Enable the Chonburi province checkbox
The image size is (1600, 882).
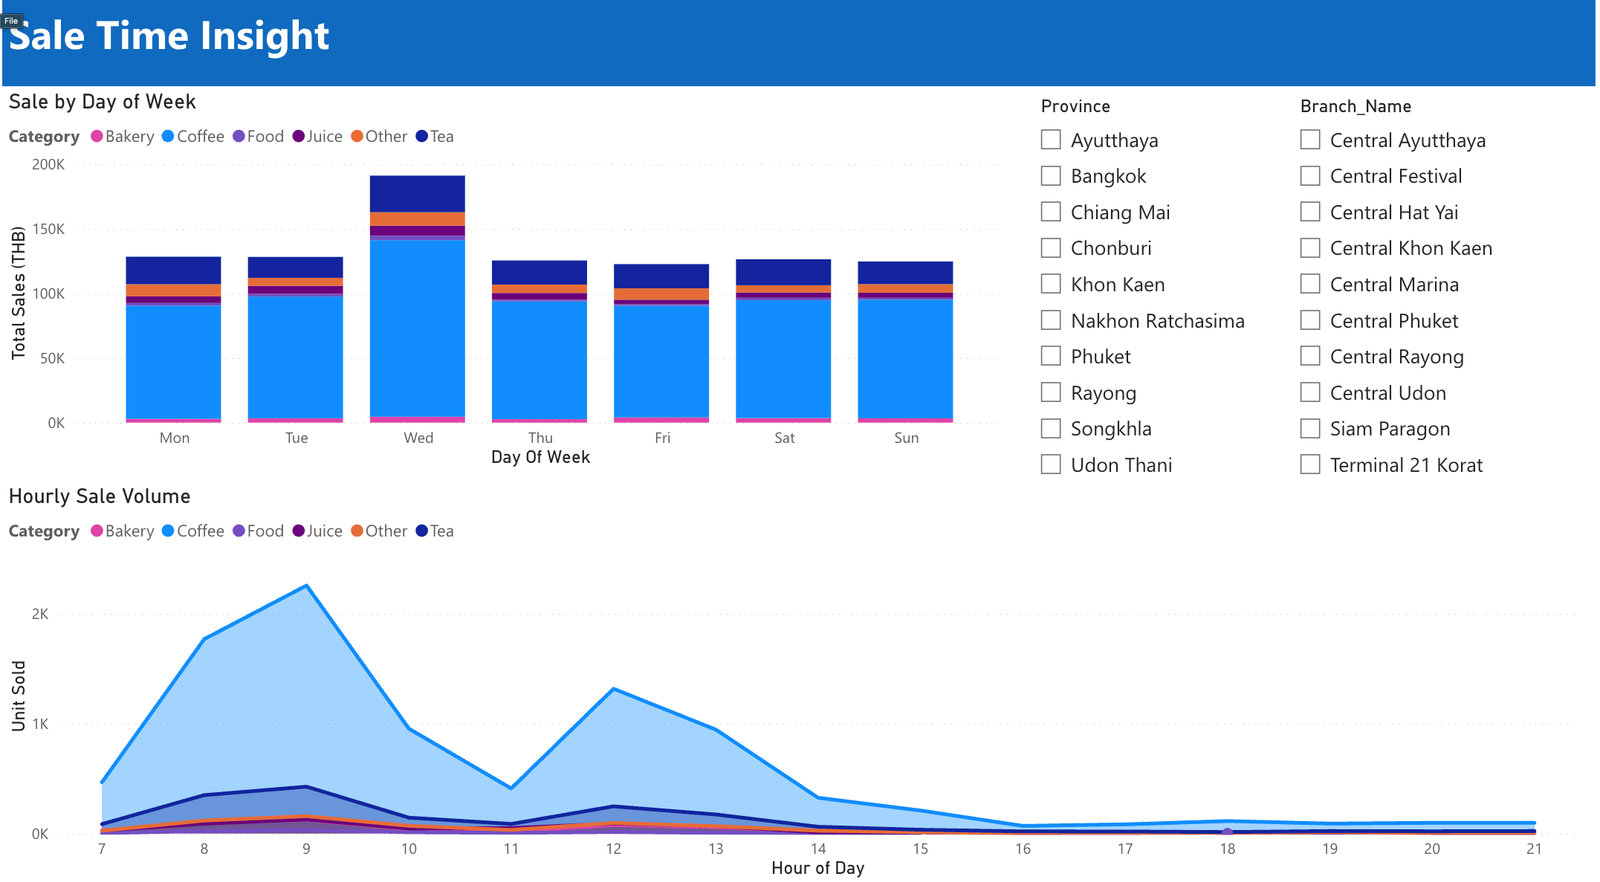click(x=1050, y=247)
